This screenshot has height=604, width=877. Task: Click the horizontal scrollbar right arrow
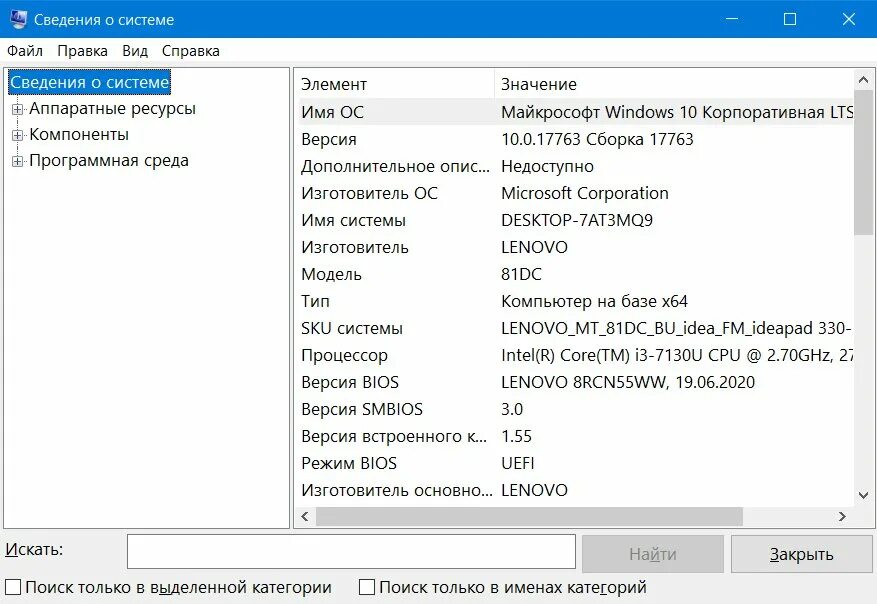click(x=842, y=516)
